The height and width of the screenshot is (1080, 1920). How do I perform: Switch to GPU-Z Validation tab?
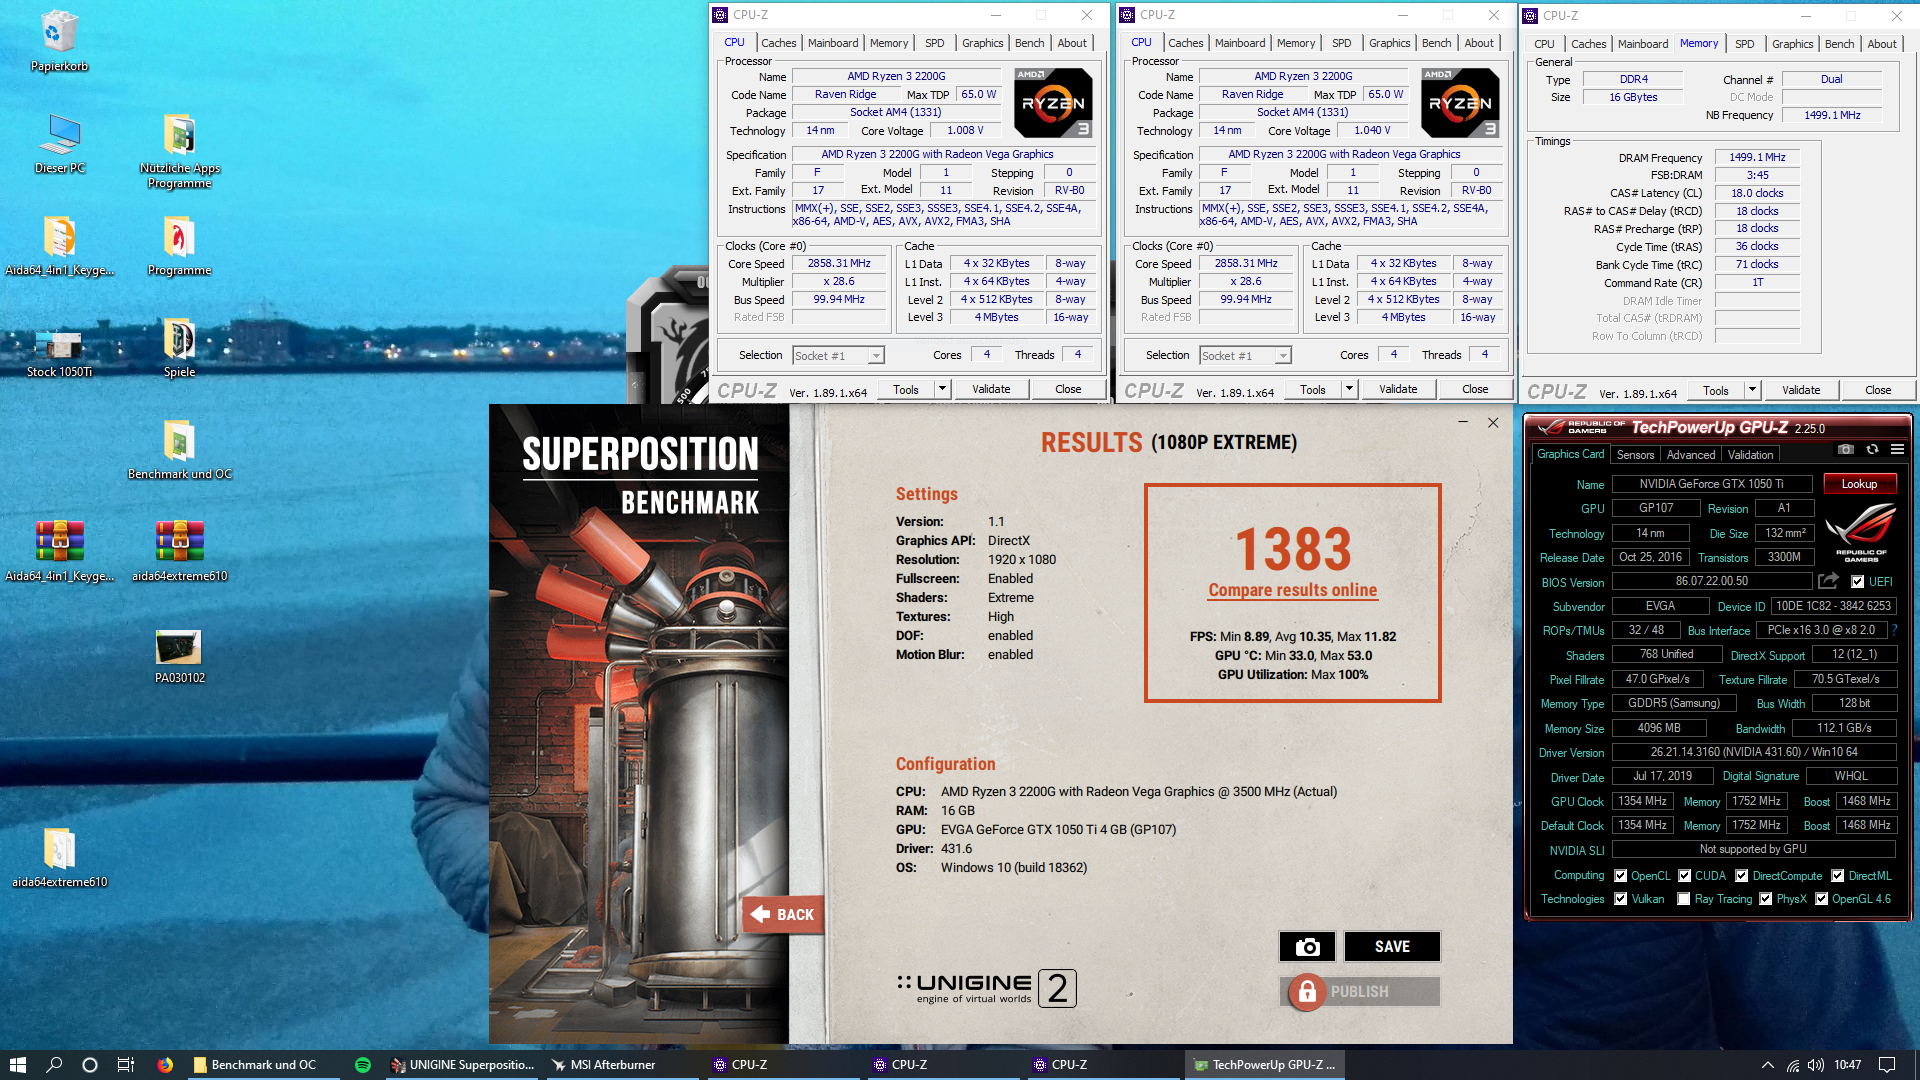point(1750,455)
